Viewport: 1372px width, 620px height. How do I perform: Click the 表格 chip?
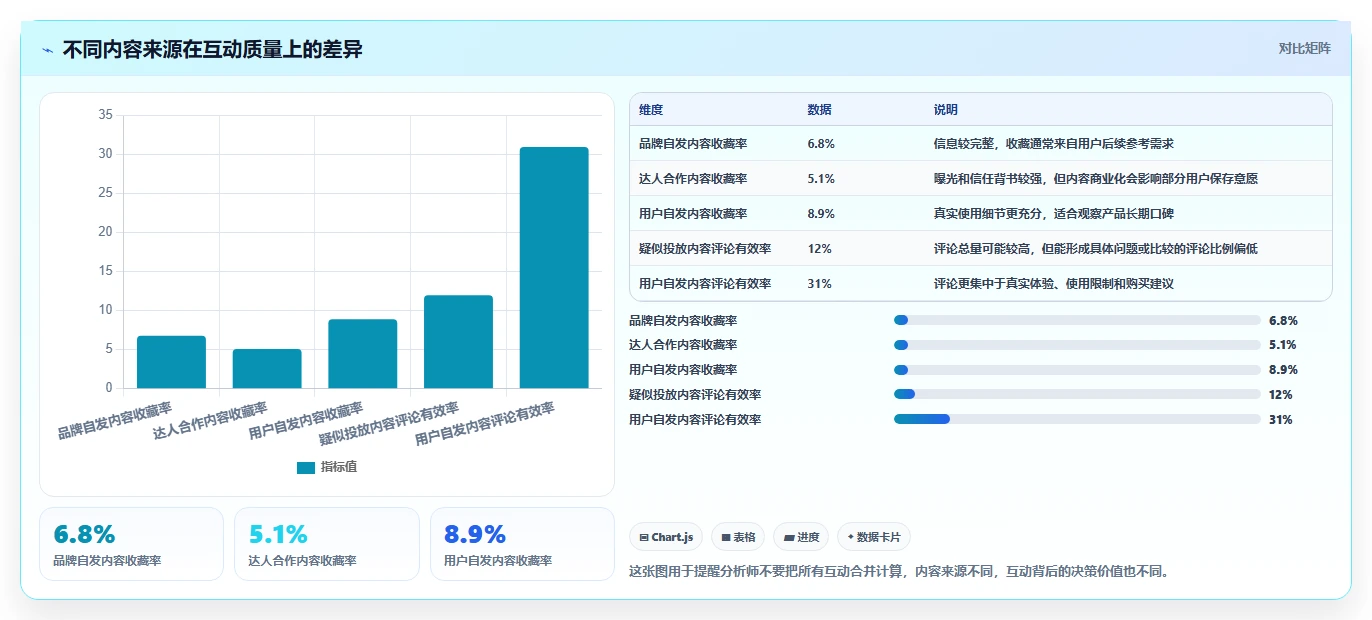point(738,537)
